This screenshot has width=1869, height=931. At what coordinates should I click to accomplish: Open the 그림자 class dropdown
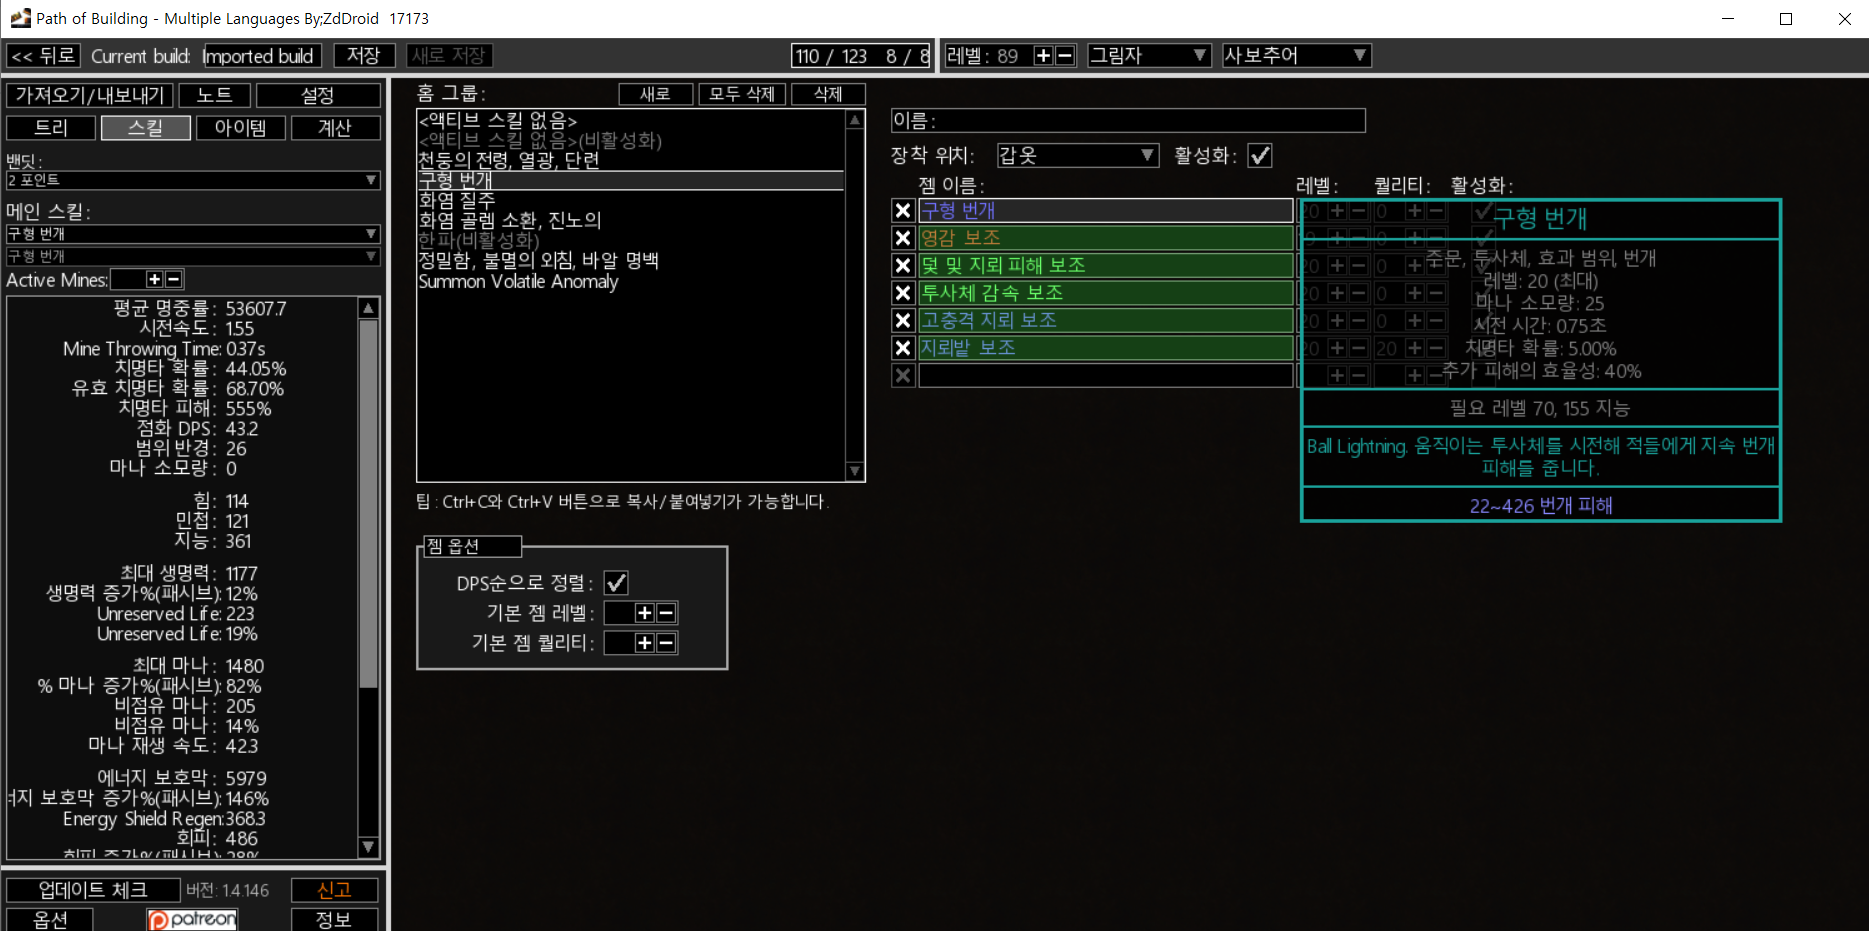1149,56
